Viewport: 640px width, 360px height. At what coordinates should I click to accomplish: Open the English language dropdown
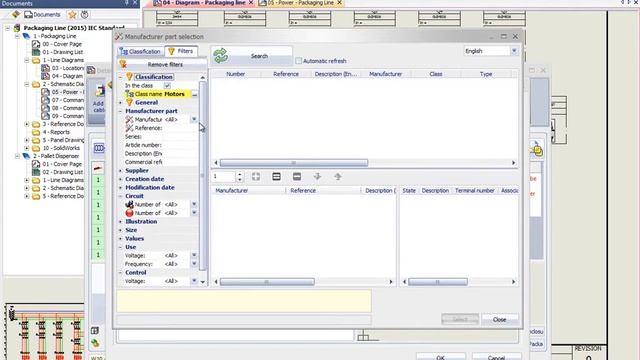[514, 51]
